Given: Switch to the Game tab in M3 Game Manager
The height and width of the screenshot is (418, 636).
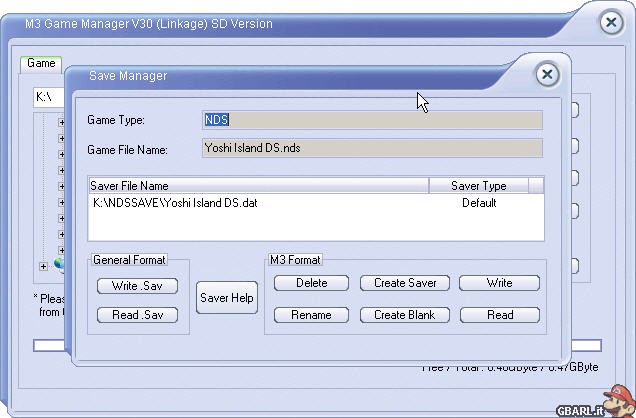Looking at the screenshot, I should click(41, 64).
